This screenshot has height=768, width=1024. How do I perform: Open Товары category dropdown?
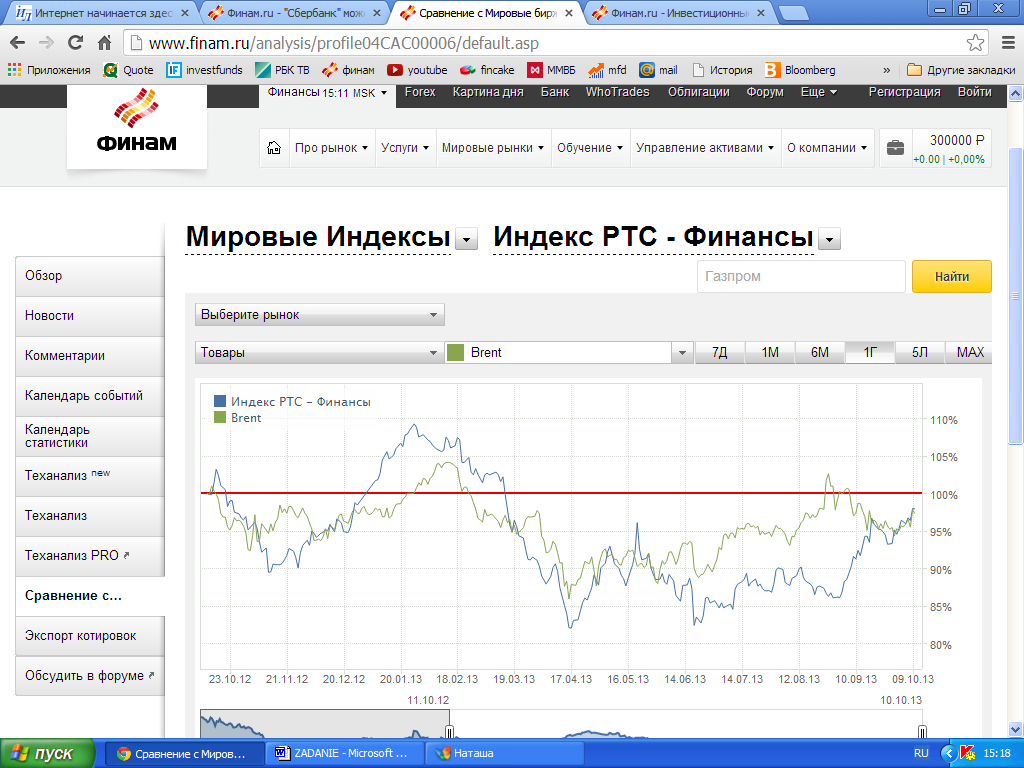(319, 353)
